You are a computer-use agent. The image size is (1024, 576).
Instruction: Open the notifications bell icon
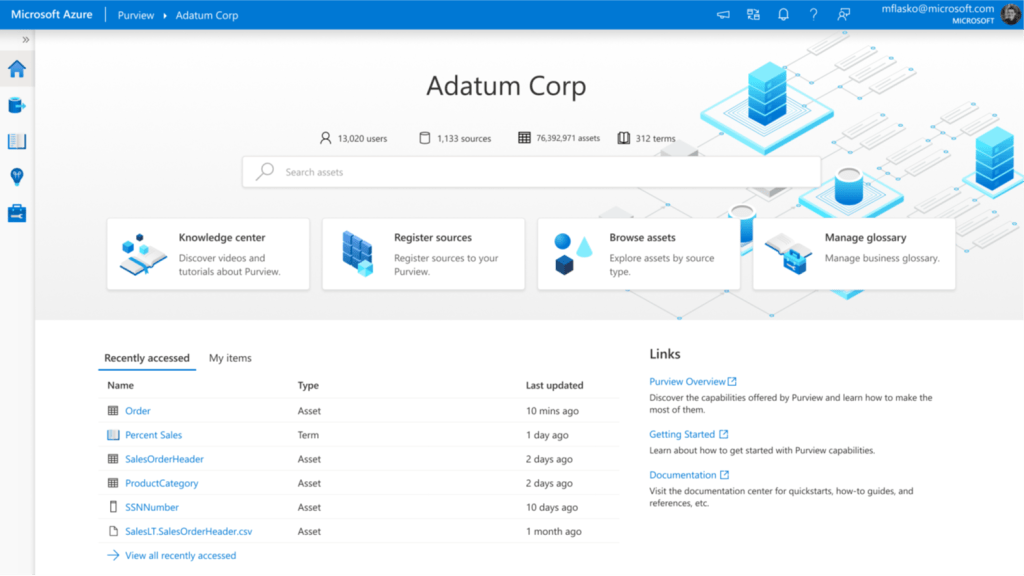click(x=783, y=15)
